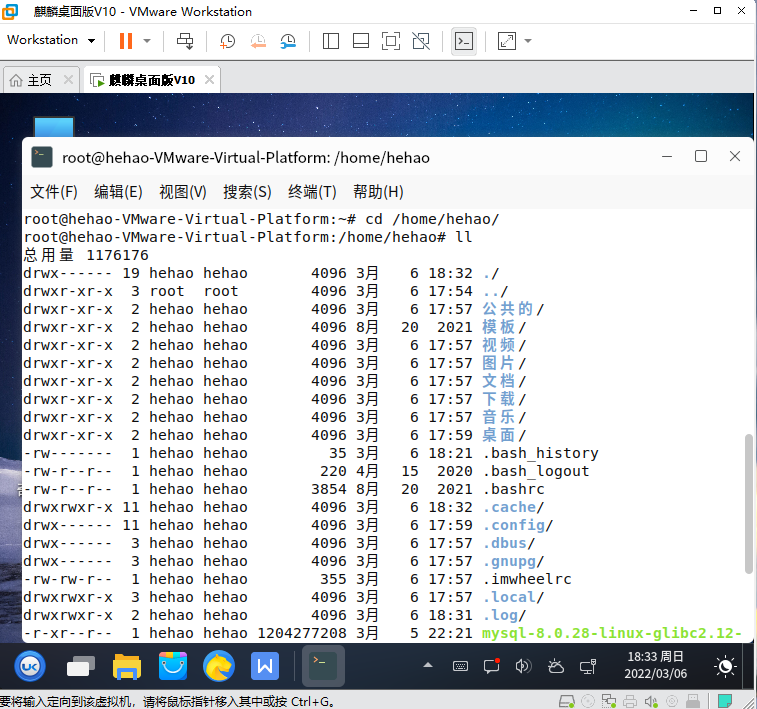Click the CD/DVD device status icon
The width and height of the screenshot is (757, 709).
click(x=588, y=701)
